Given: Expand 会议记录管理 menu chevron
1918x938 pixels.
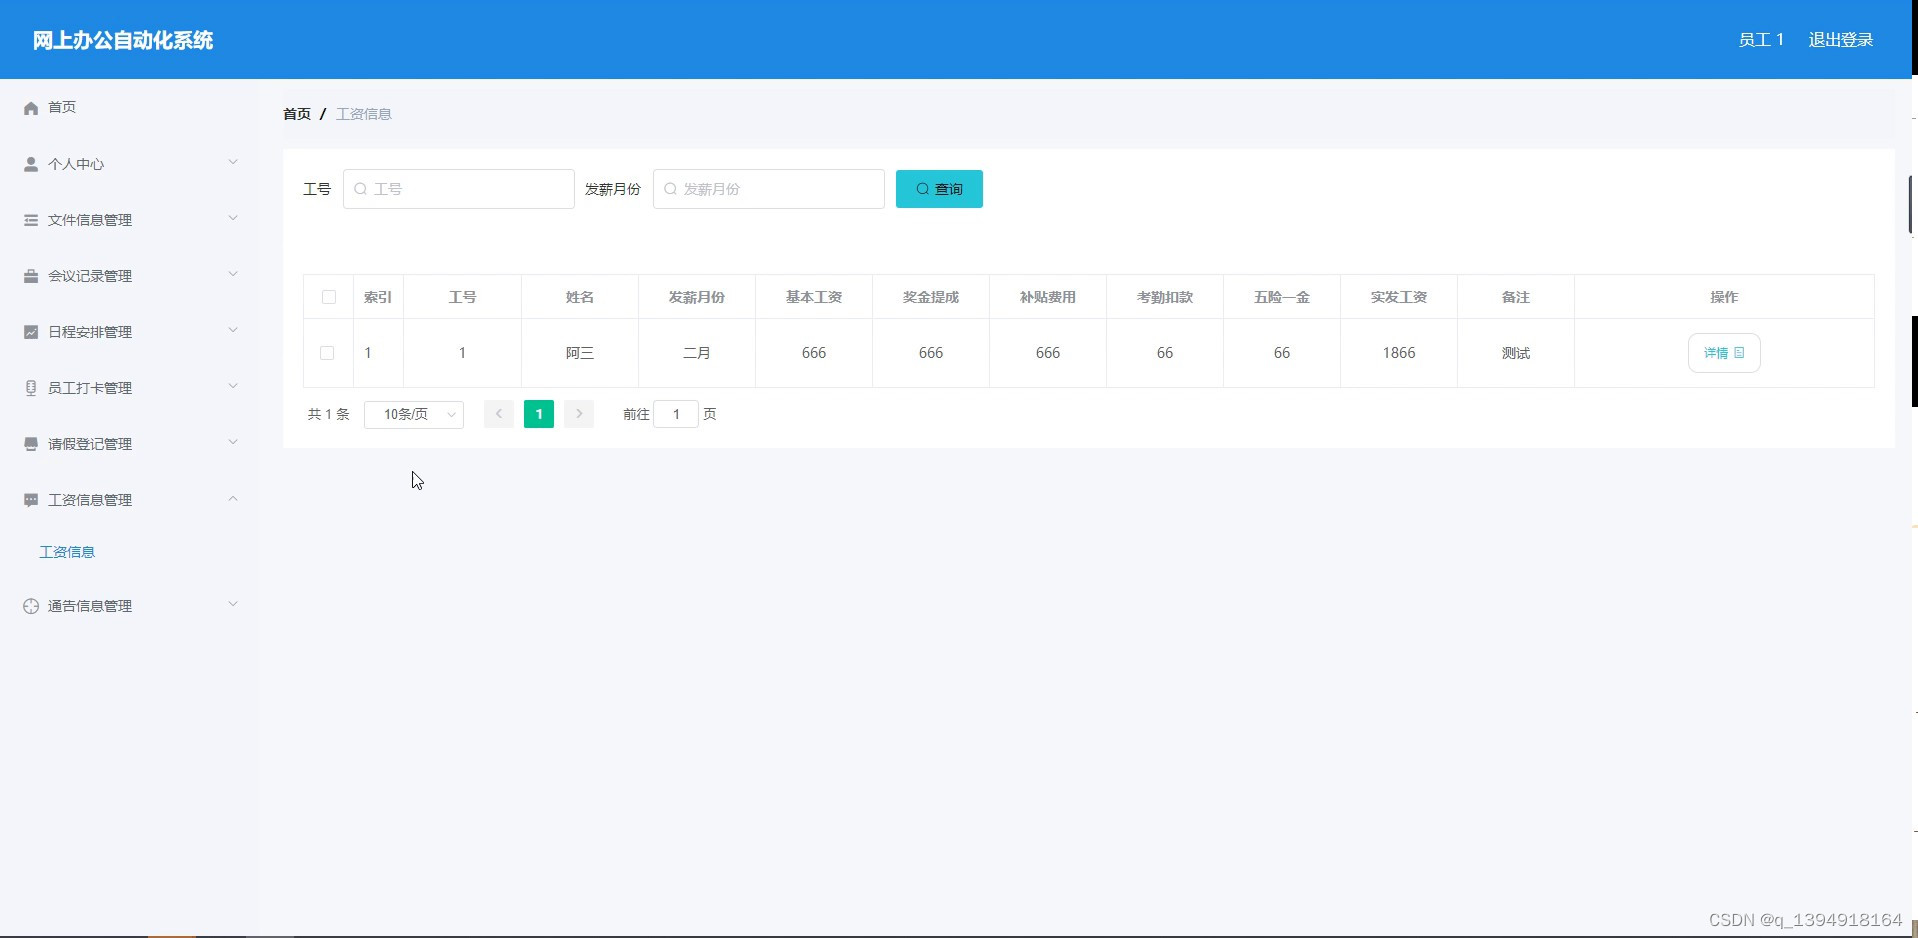Looking at the screenshot, I should (x=233, y=274).
